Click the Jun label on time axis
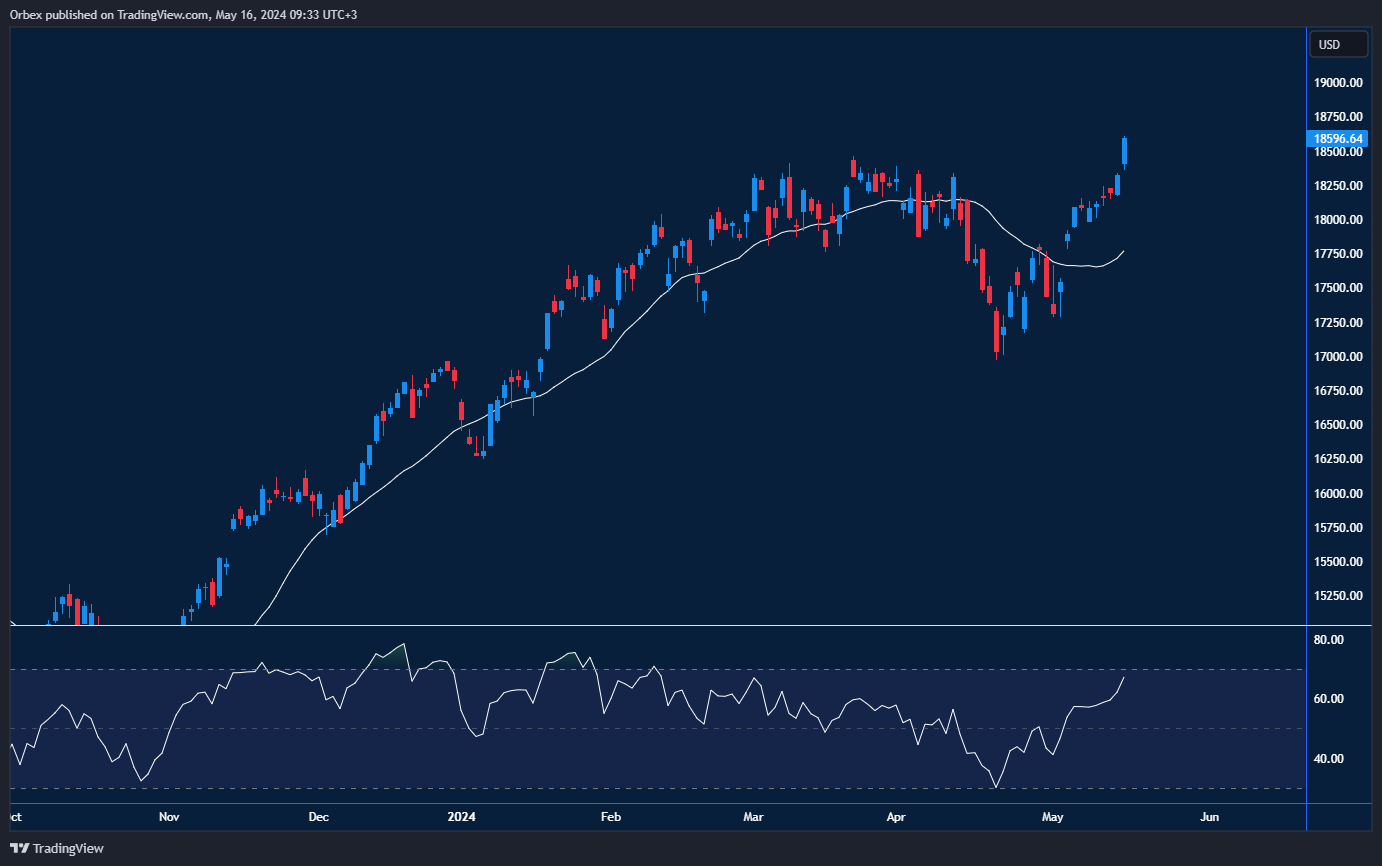Viewport: 1382px width, 866px height. click(1209, 817)
